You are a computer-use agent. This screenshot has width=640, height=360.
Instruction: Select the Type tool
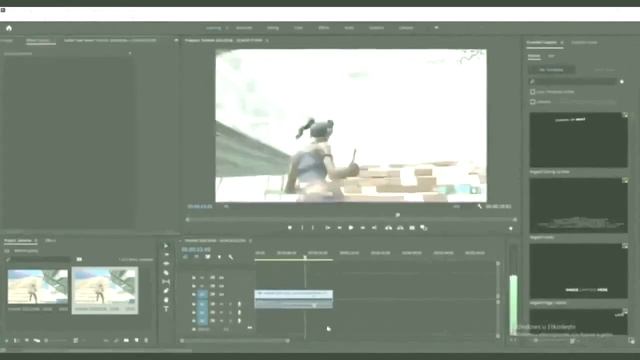tap(166, 309)
